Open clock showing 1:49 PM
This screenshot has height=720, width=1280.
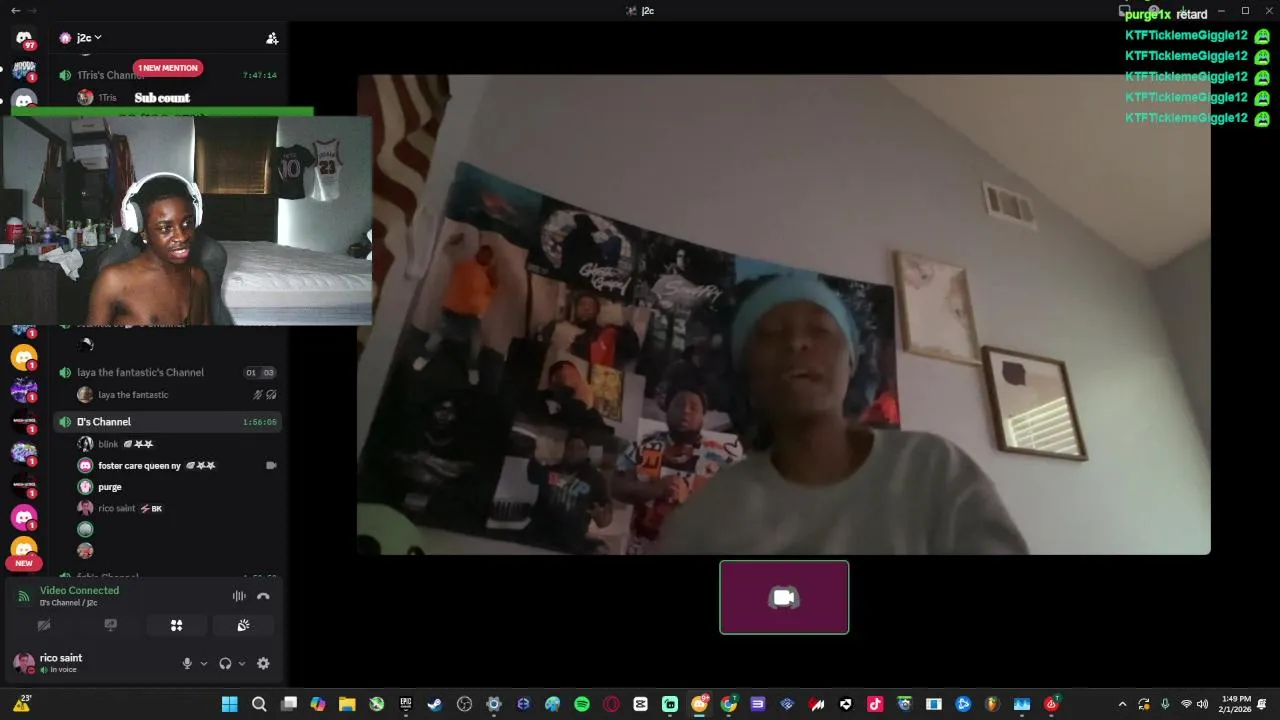[1236, 704]
